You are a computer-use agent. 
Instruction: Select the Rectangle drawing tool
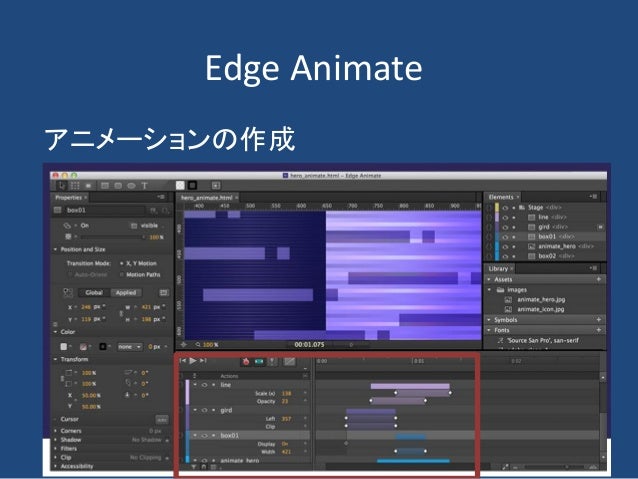[105, 186]
